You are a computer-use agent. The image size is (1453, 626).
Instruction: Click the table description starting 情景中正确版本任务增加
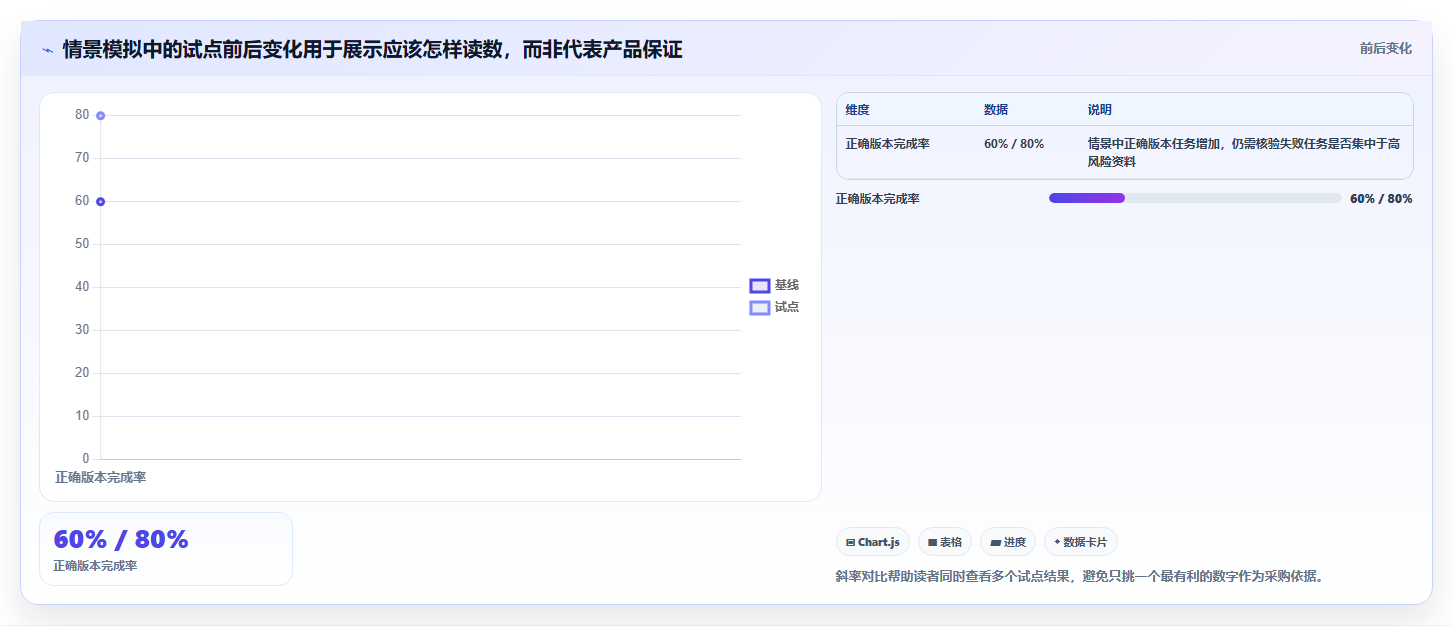coord(1244,153)
